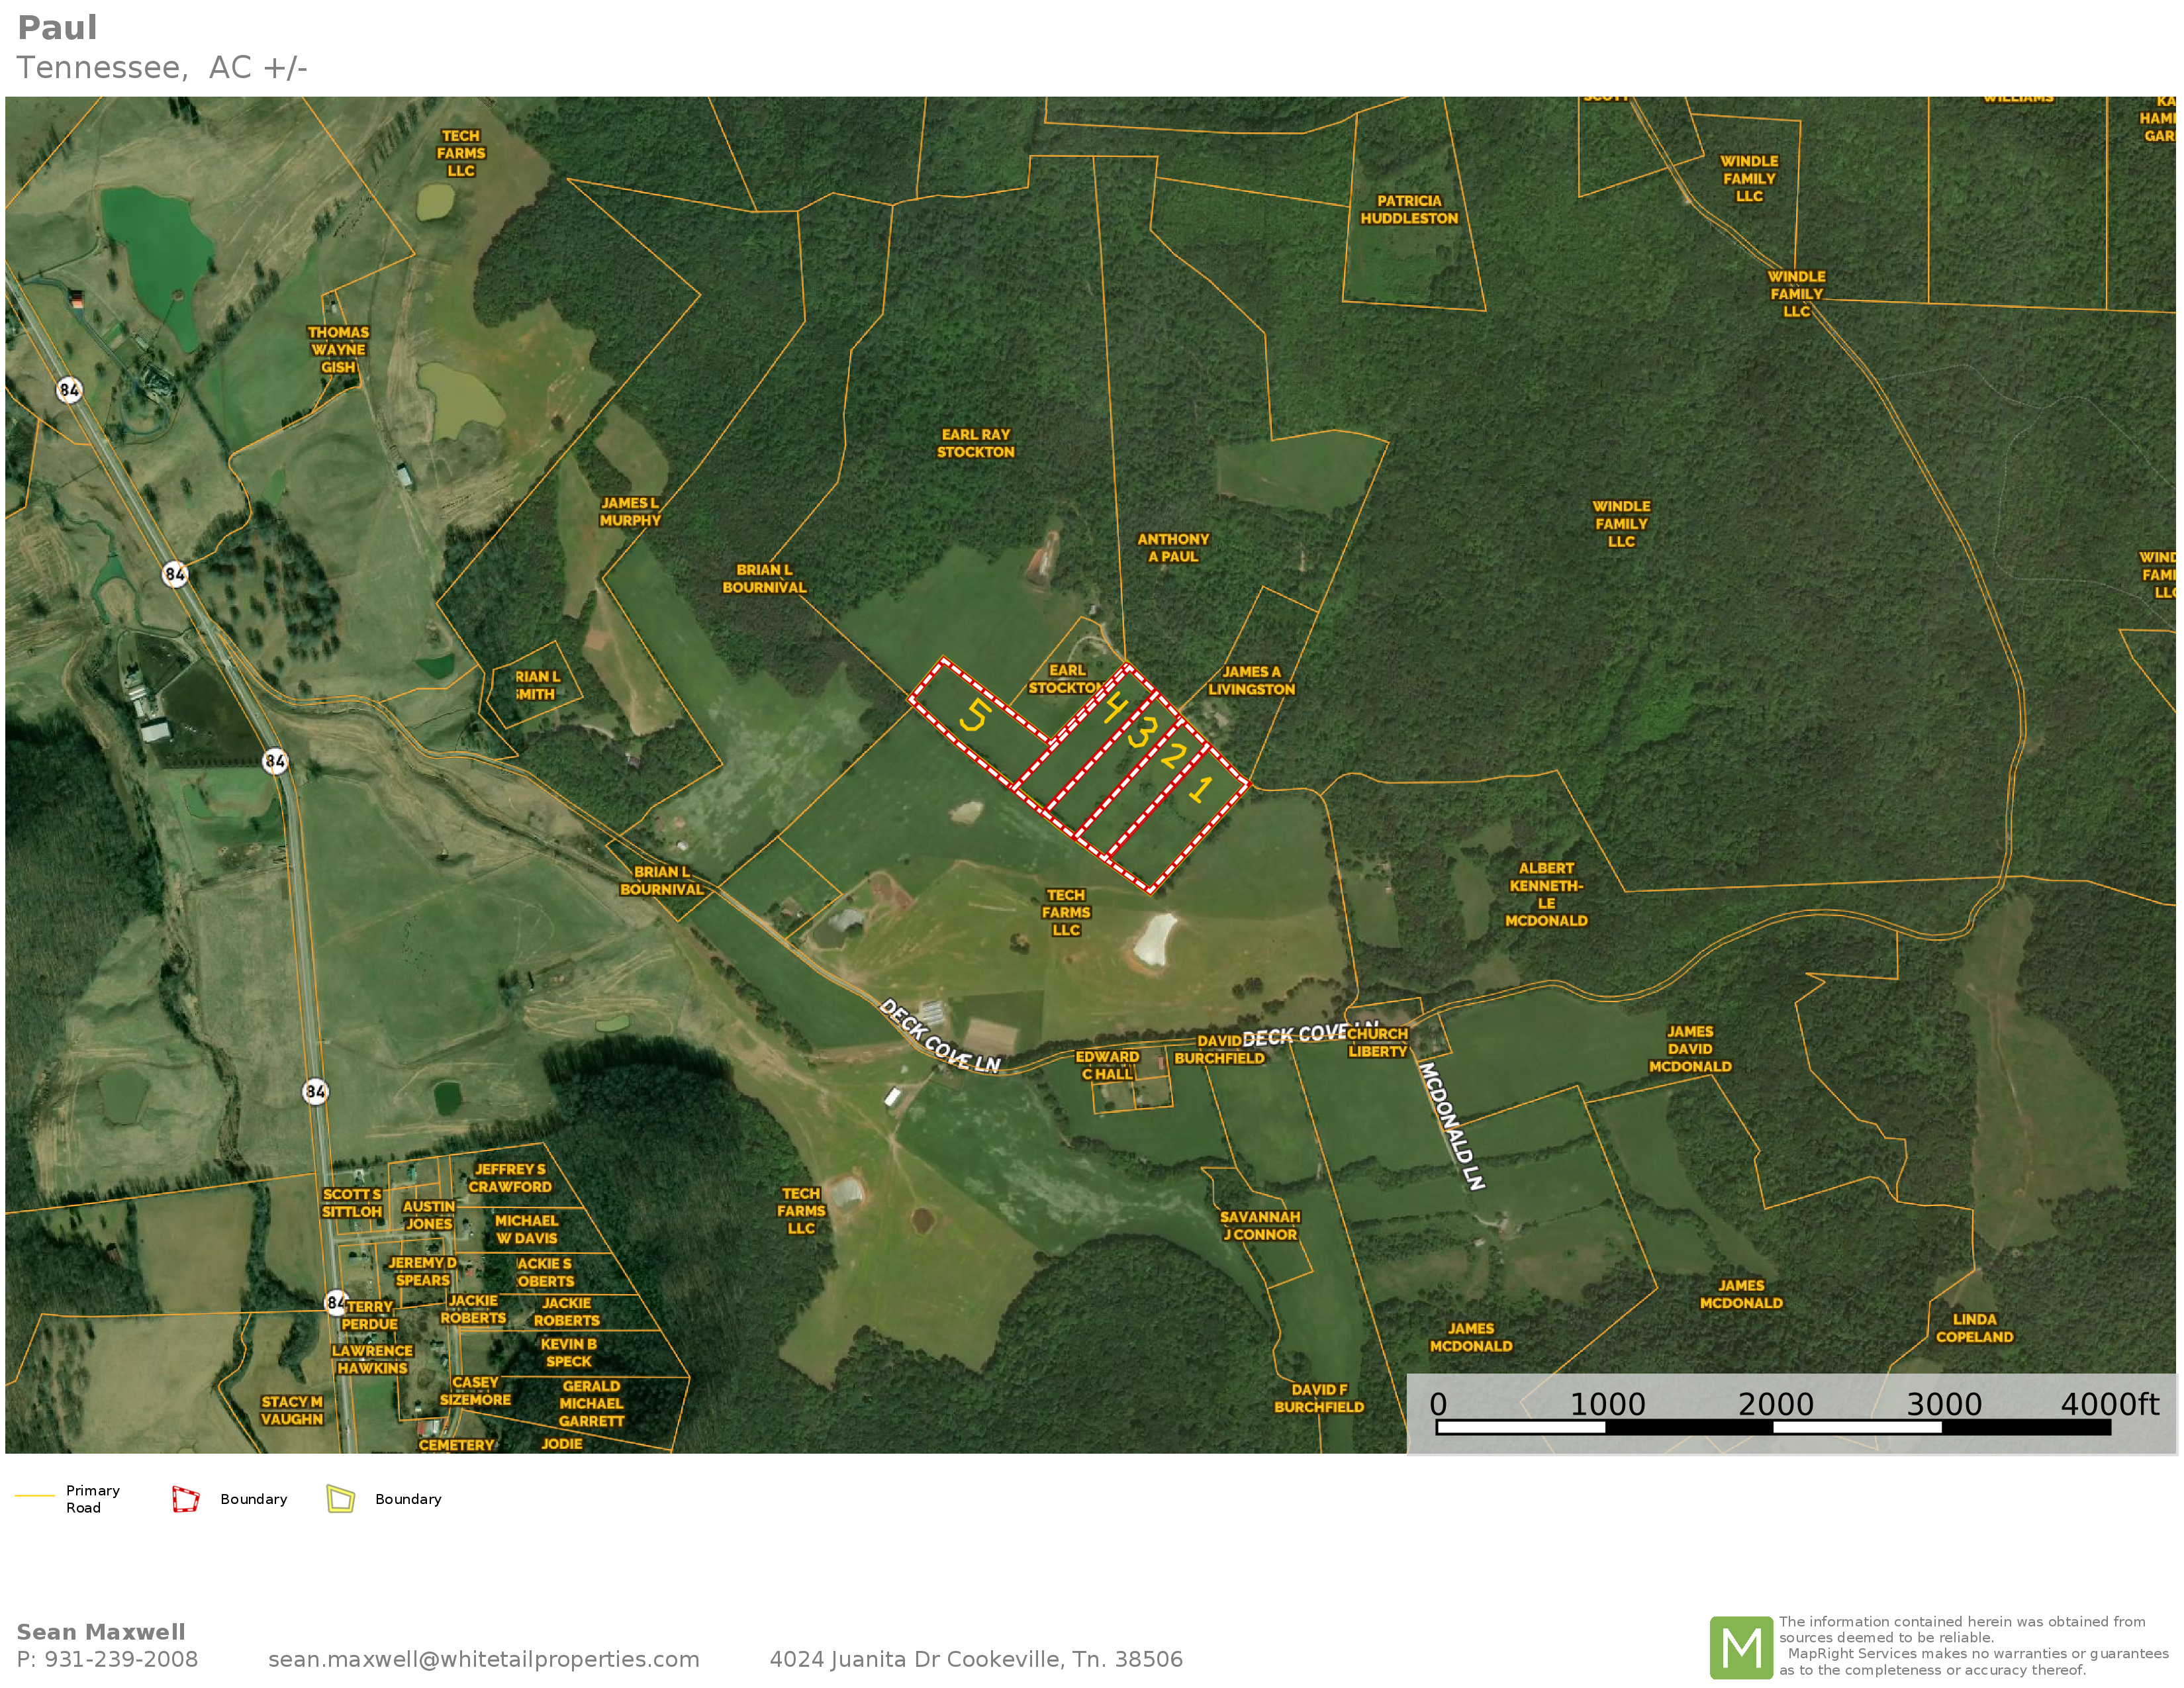This screenshot has height=1688, width=2184.
Task: Click the red Boundary legend icon
Action: (x=185, y=1499)
